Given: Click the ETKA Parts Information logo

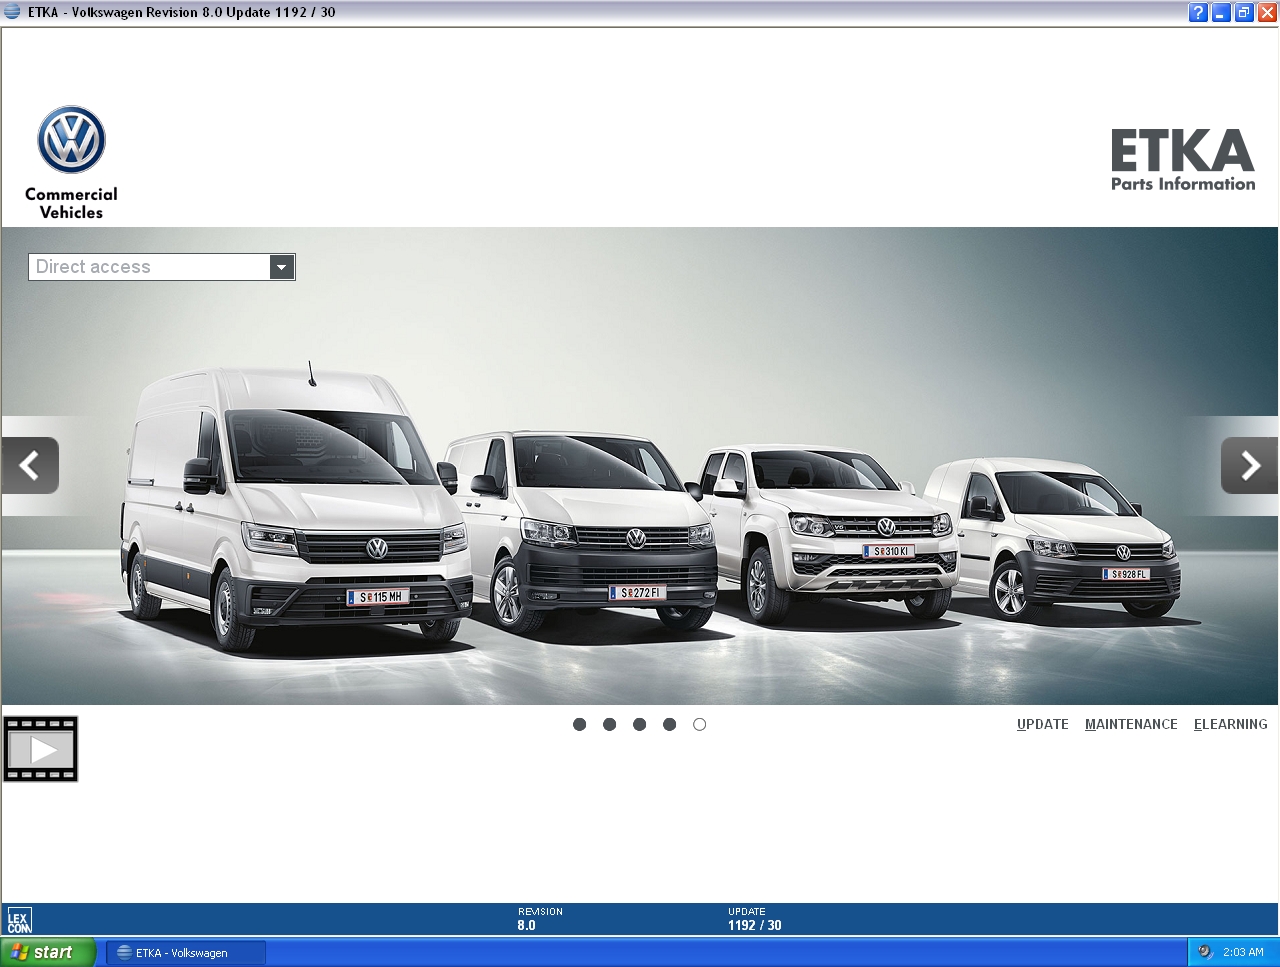Looking at the screenshot, I should [1183, 159].
